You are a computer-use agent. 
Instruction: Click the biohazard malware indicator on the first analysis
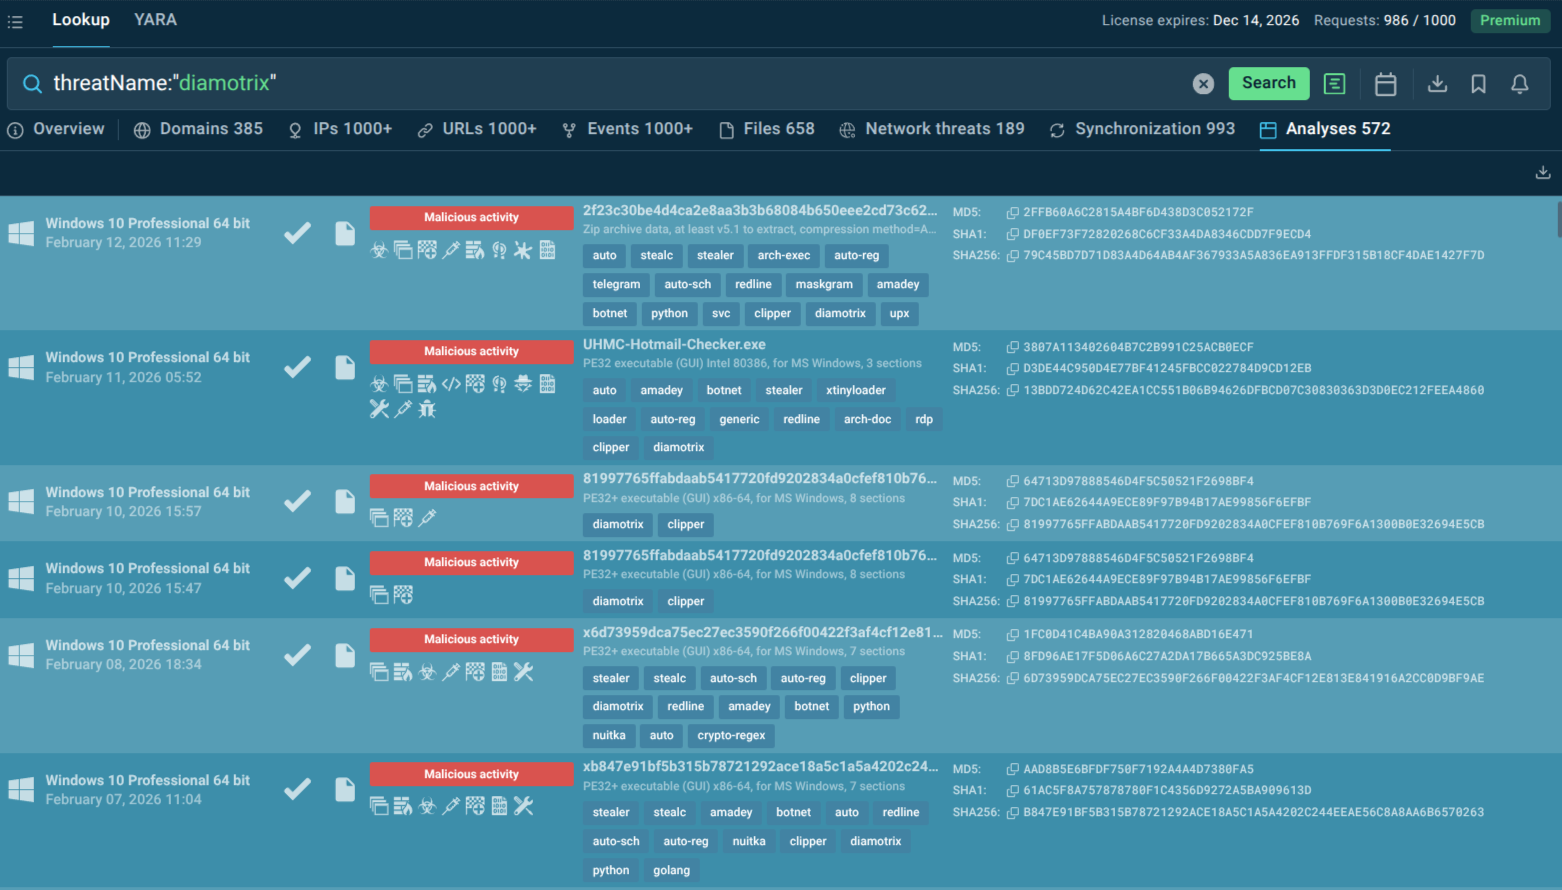(x=380, y=251)
